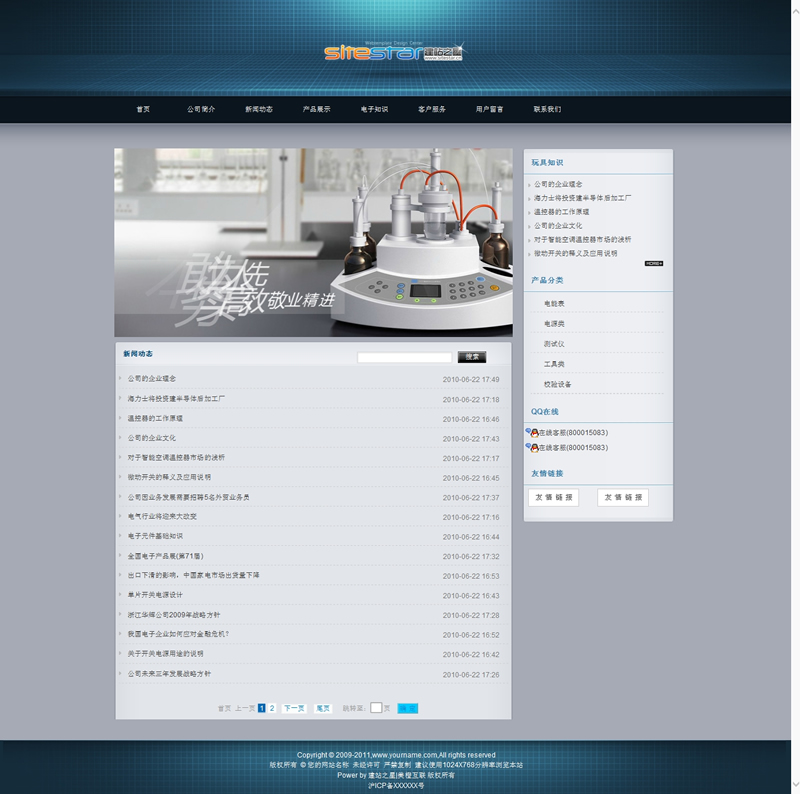Click the SiteStar logo in header
This screenshot has height=794, width=800.
tap(394, 52)
